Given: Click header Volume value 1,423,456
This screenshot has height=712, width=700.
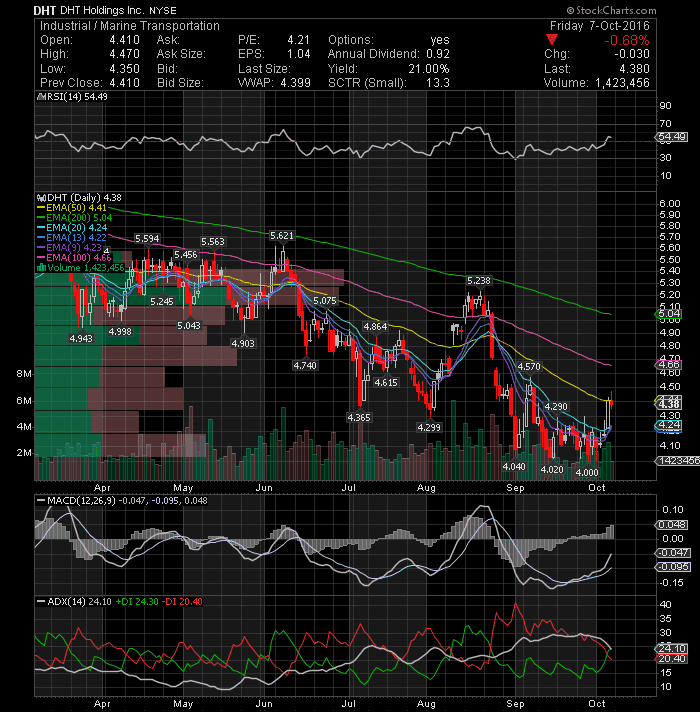Looking at the screenshot, I should (622, 83).
